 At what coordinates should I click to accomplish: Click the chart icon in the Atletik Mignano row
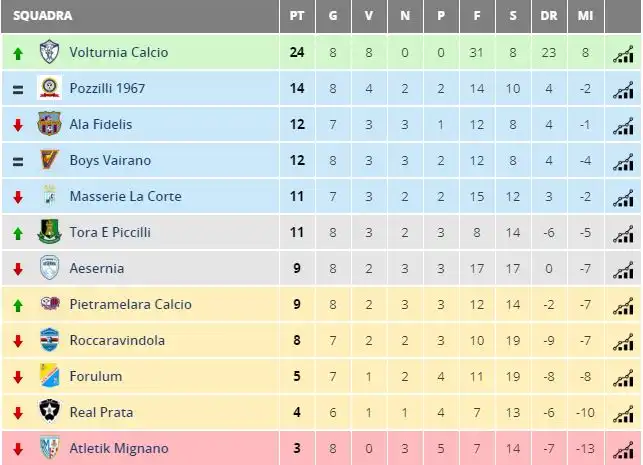point(623,450)
